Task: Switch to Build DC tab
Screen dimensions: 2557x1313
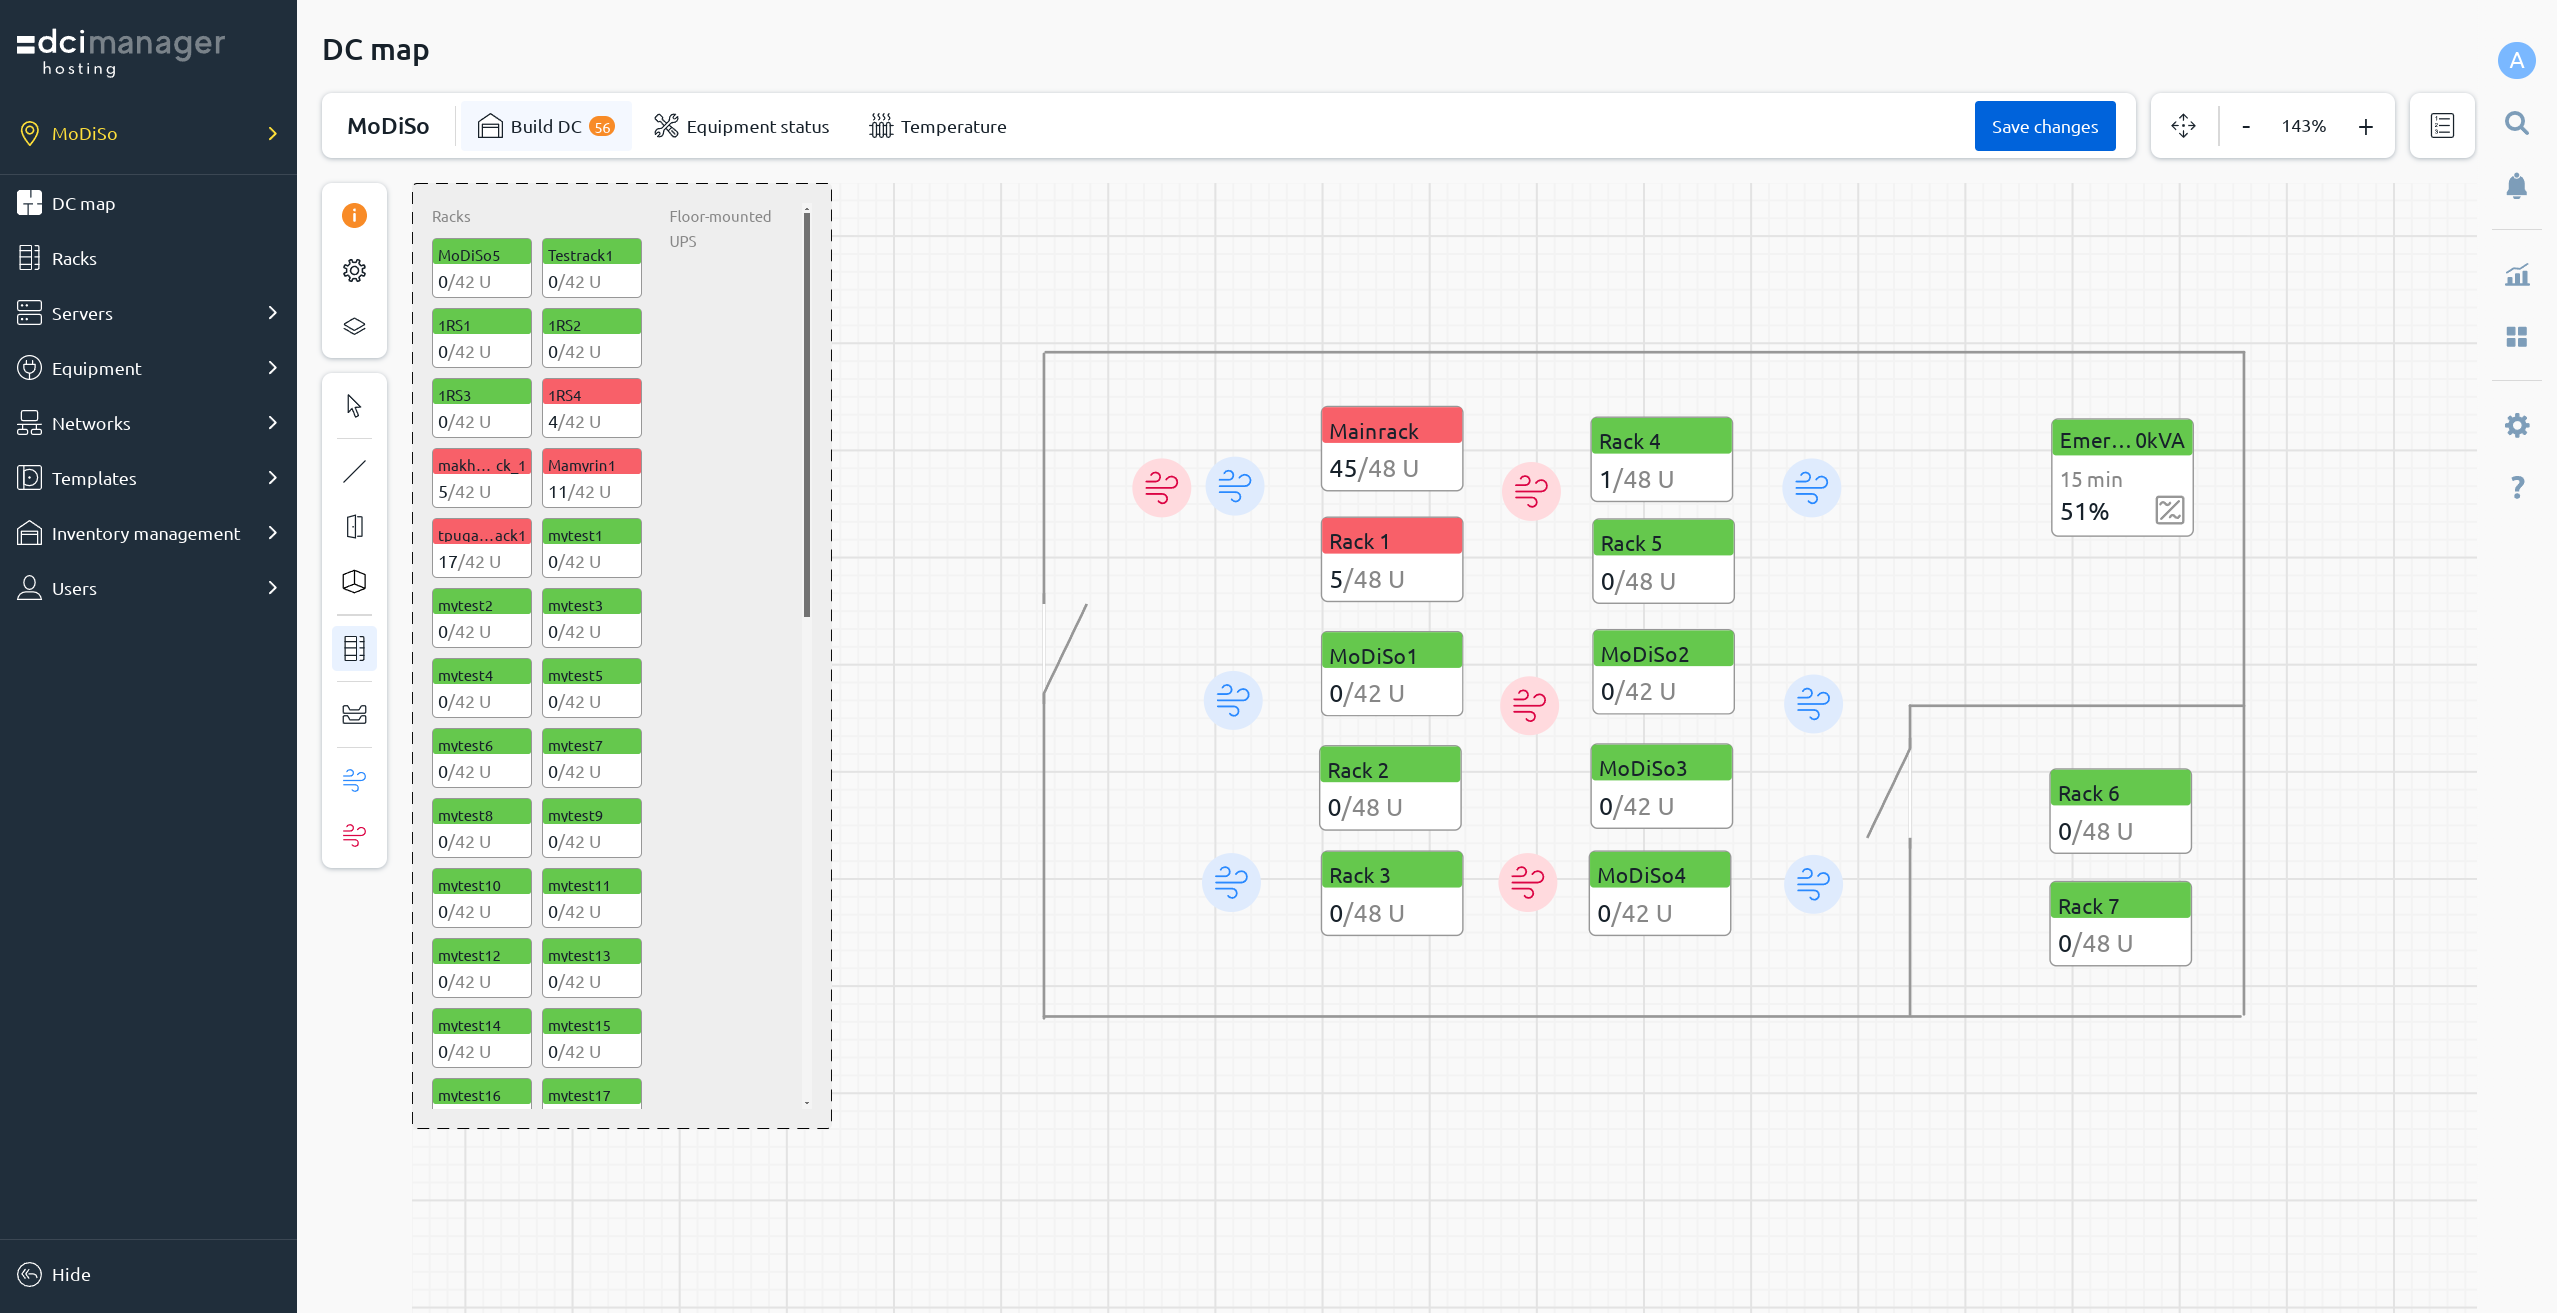Action: [546, 126]
